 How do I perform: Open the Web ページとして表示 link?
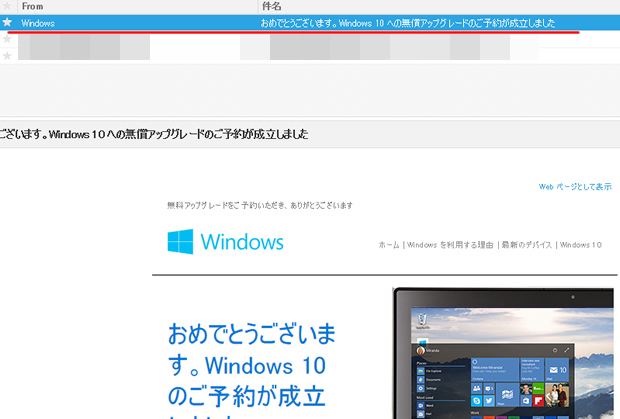575,187
